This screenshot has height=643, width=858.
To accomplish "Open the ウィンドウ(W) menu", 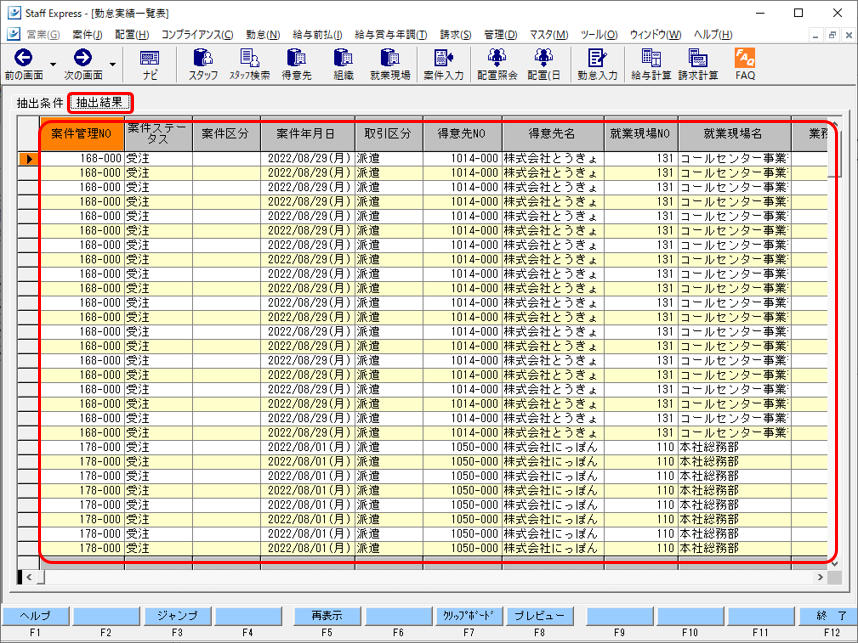I will point(655,34).
